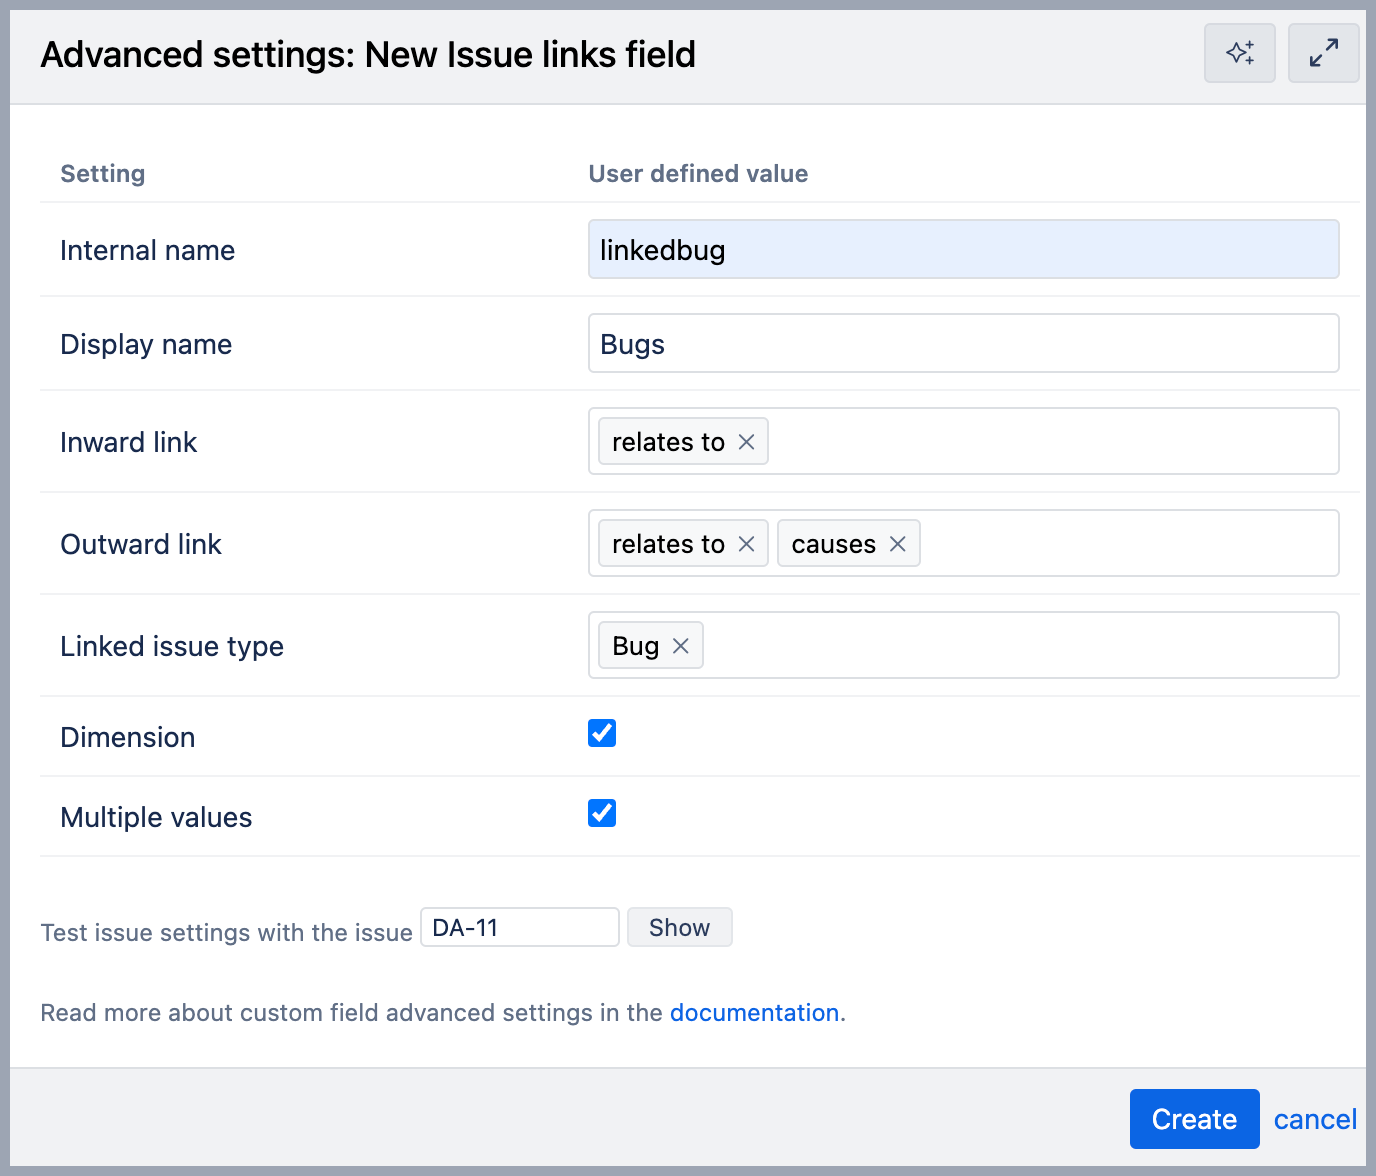Remove 'Bug' tag from Linked issue type
Viewport: 1376px width, 1176px height.
pos(681,646)
